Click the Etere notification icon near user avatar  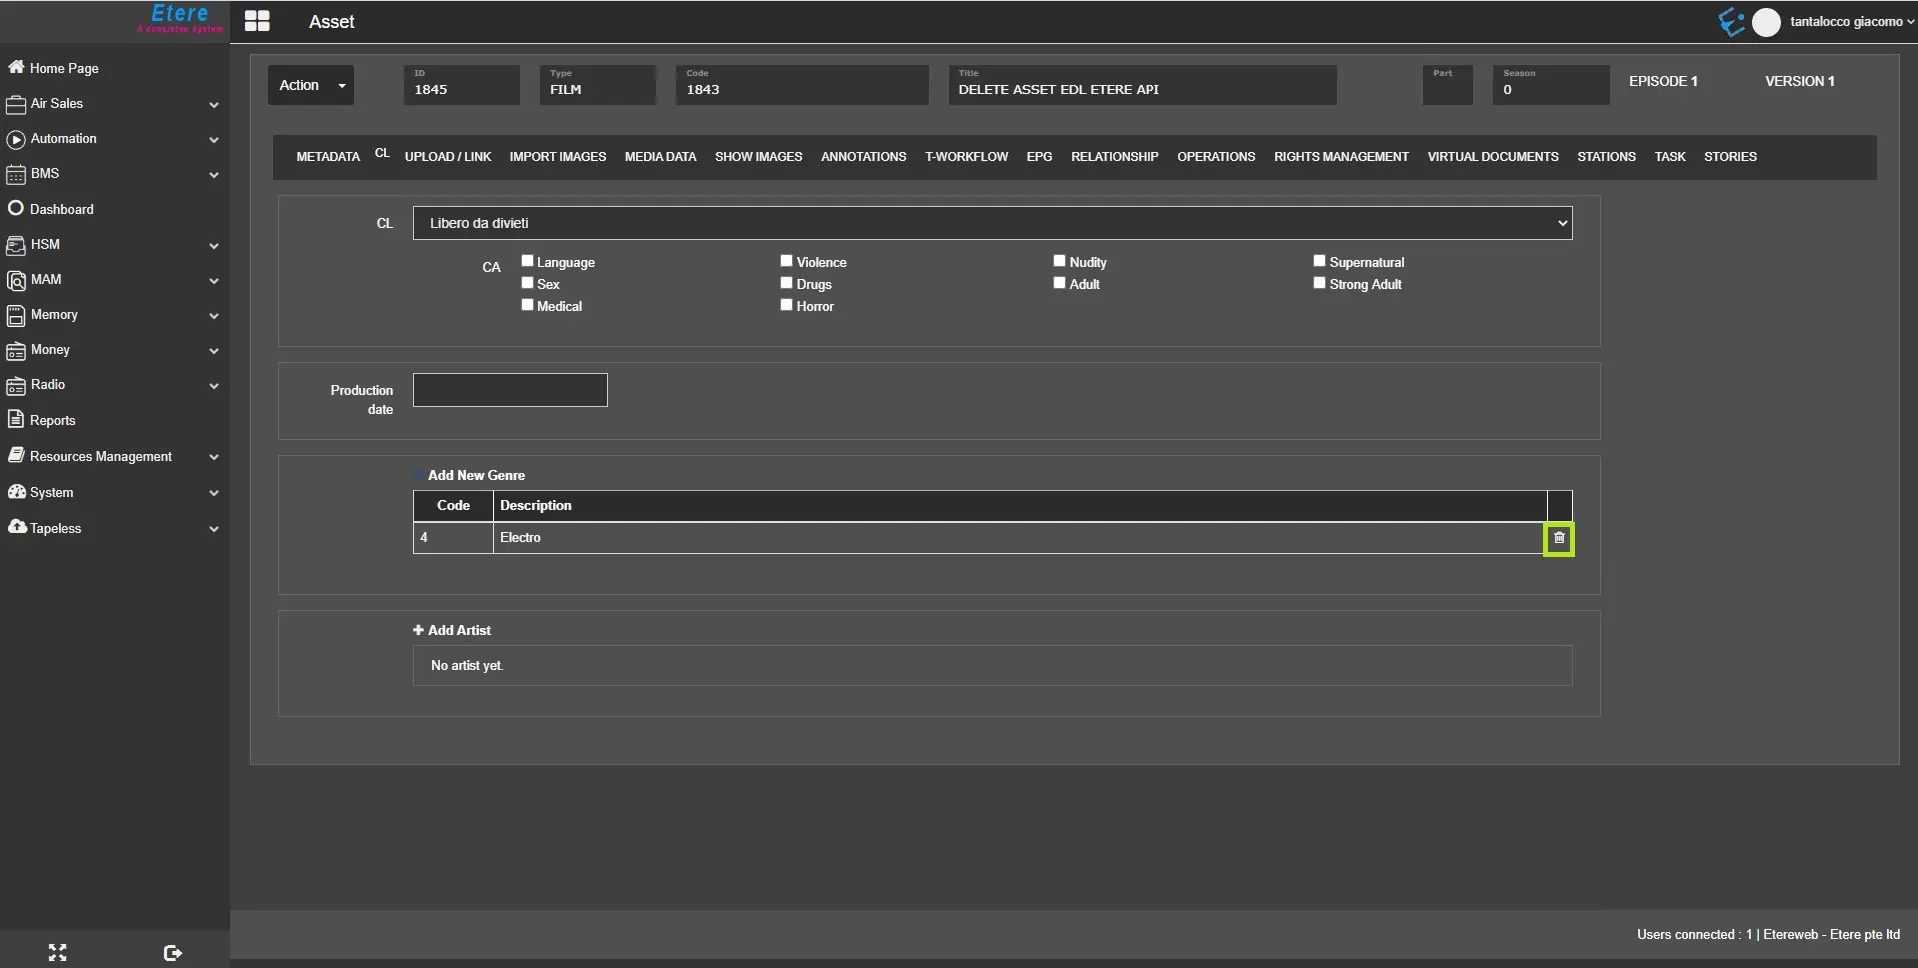1730,21
